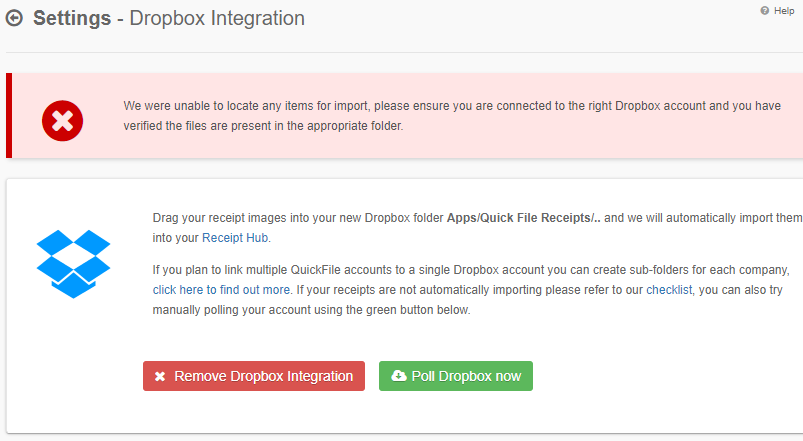Viewport: 803px width, 441px height.
Task: Click the back arrow icon beside Settings
Action: [14, 18]
